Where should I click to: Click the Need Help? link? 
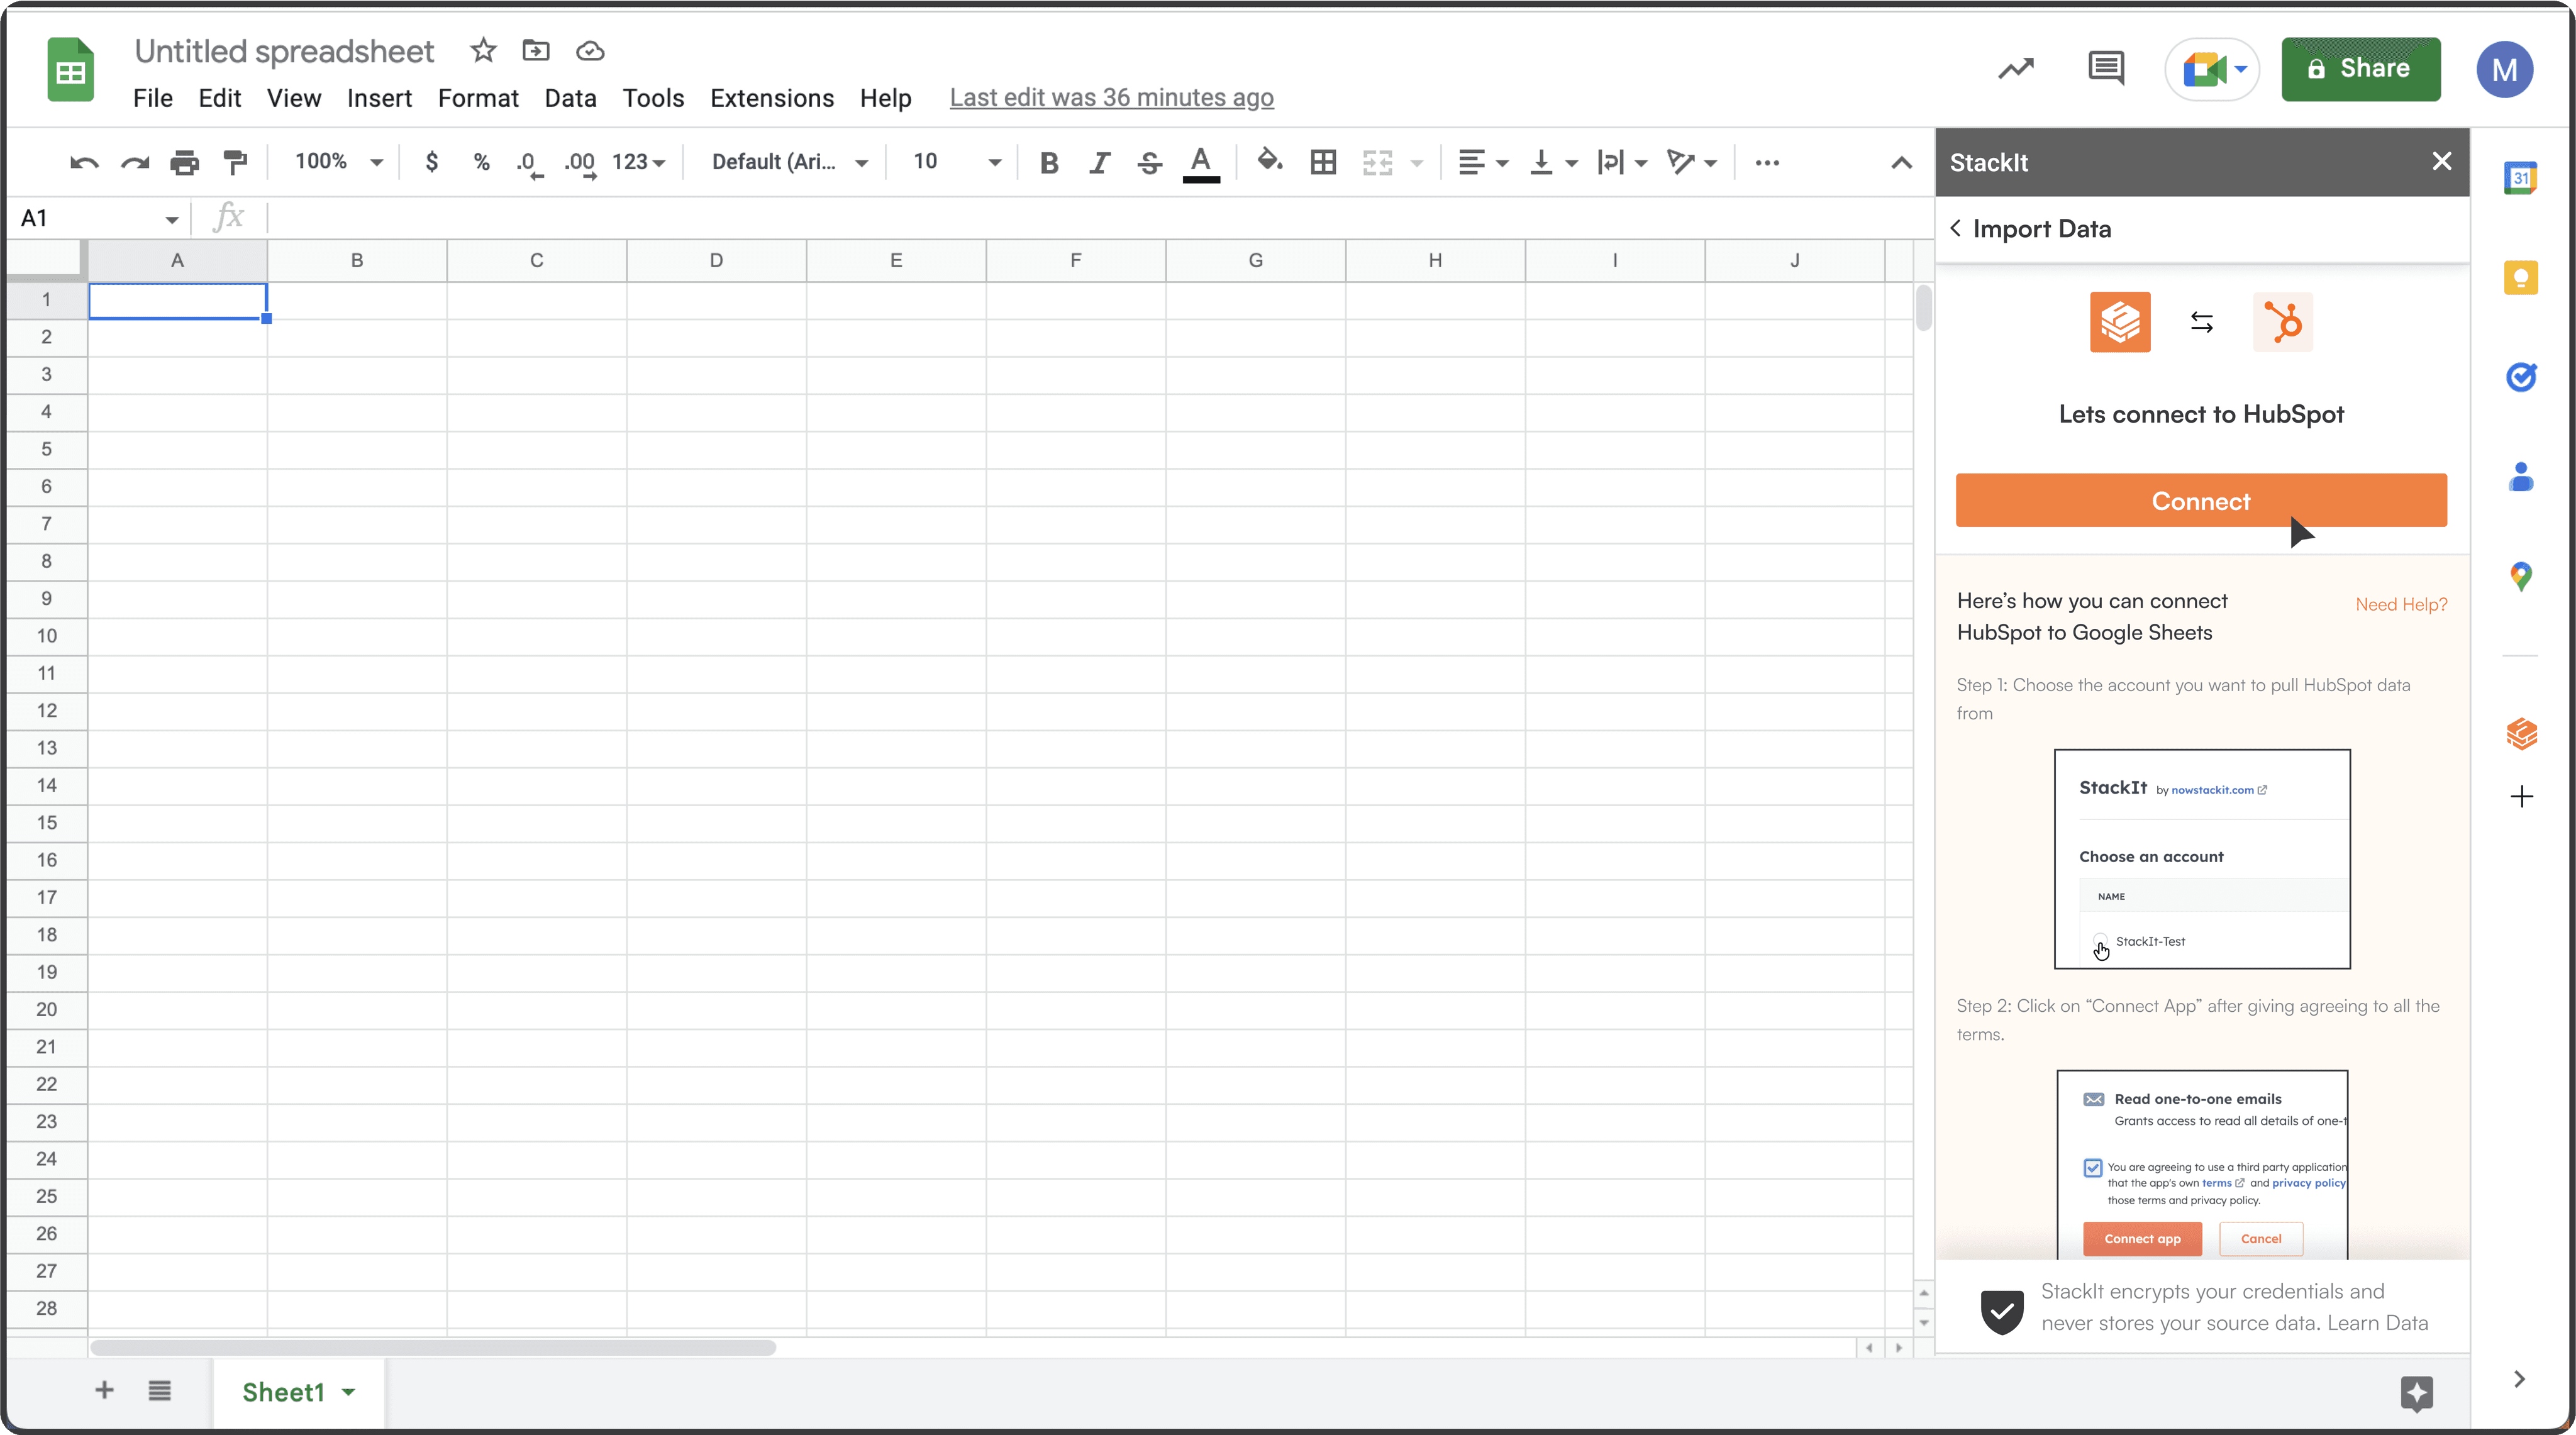coord(2400,604)
